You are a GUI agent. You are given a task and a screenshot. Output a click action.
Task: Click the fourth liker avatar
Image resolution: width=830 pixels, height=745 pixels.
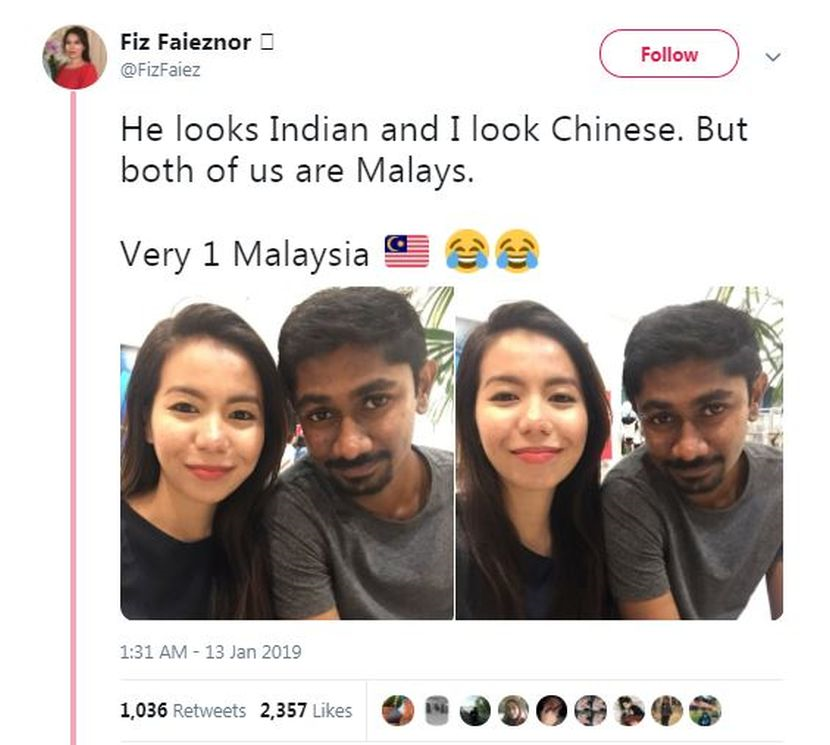tap(513, 710)
